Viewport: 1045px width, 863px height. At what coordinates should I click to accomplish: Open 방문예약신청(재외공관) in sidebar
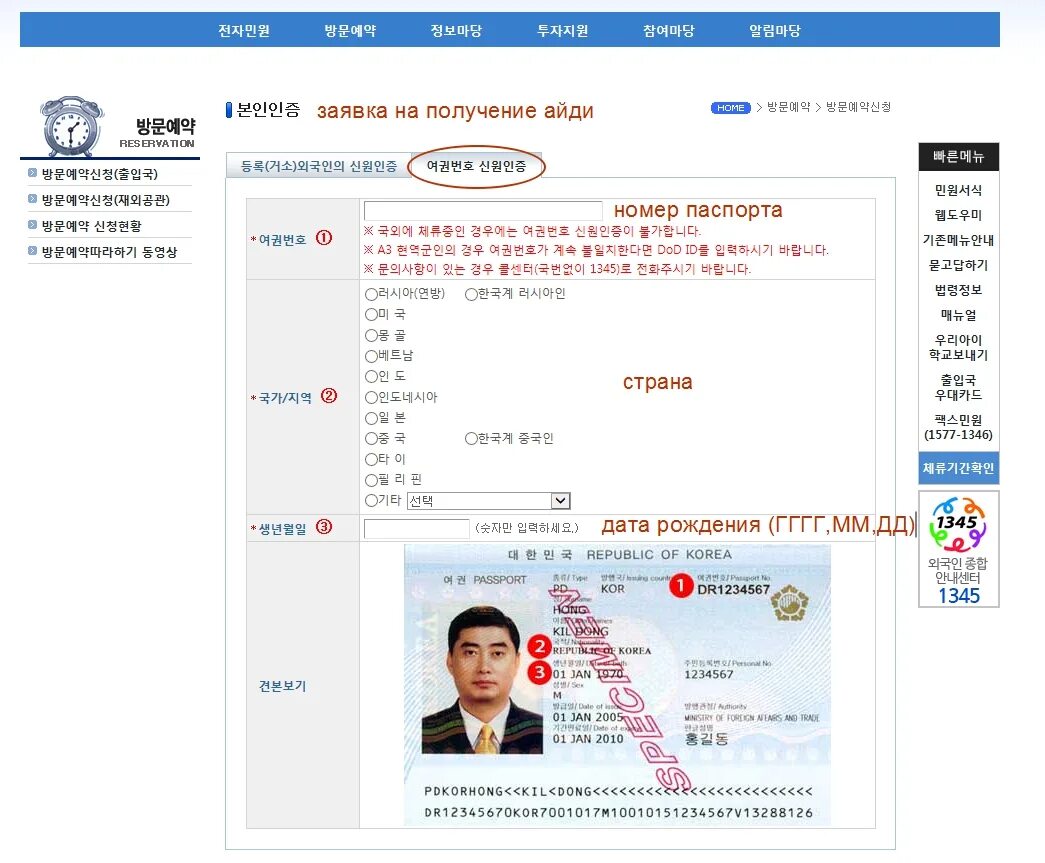pyautogui.click(x=105, y=200)
